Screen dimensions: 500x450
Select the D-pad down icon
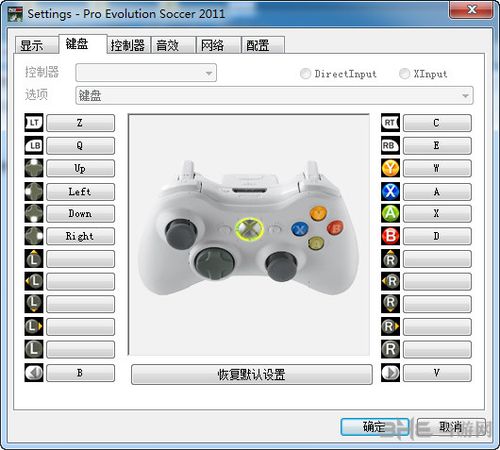pyautogui.click(x=34, y=214)
